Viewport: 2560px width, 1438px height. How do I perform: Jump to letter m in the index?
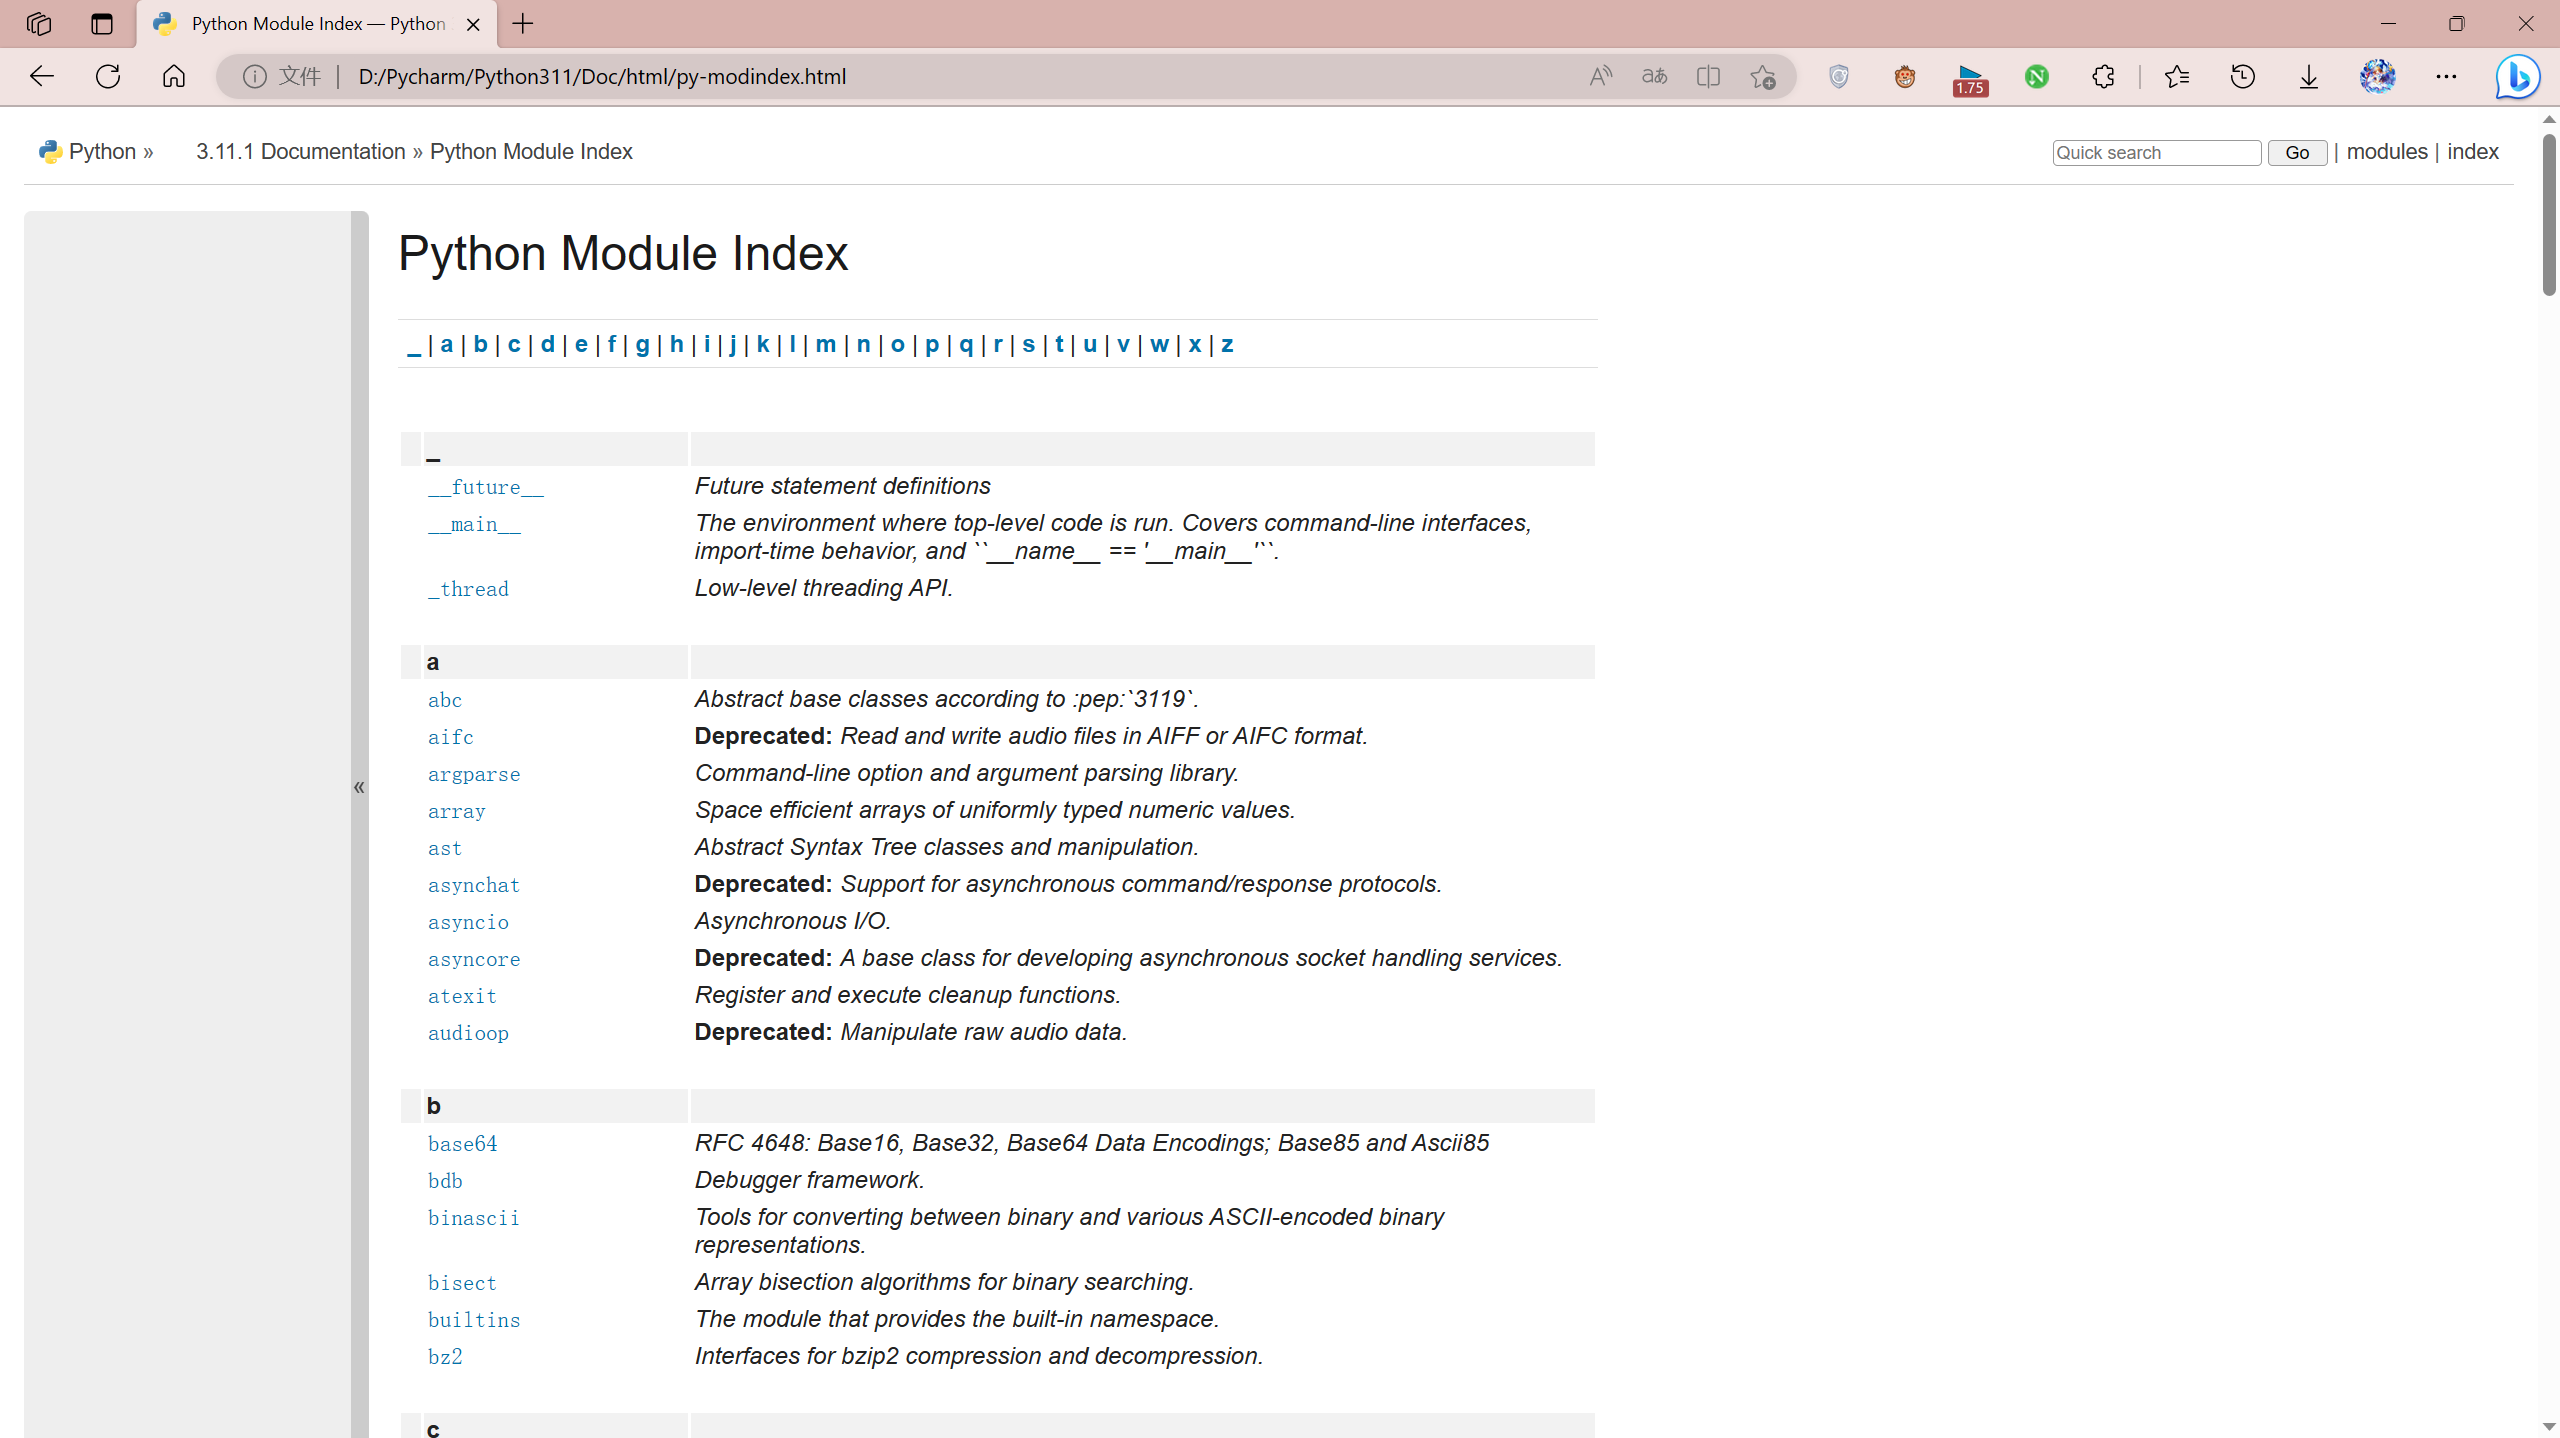coord(825,344)
